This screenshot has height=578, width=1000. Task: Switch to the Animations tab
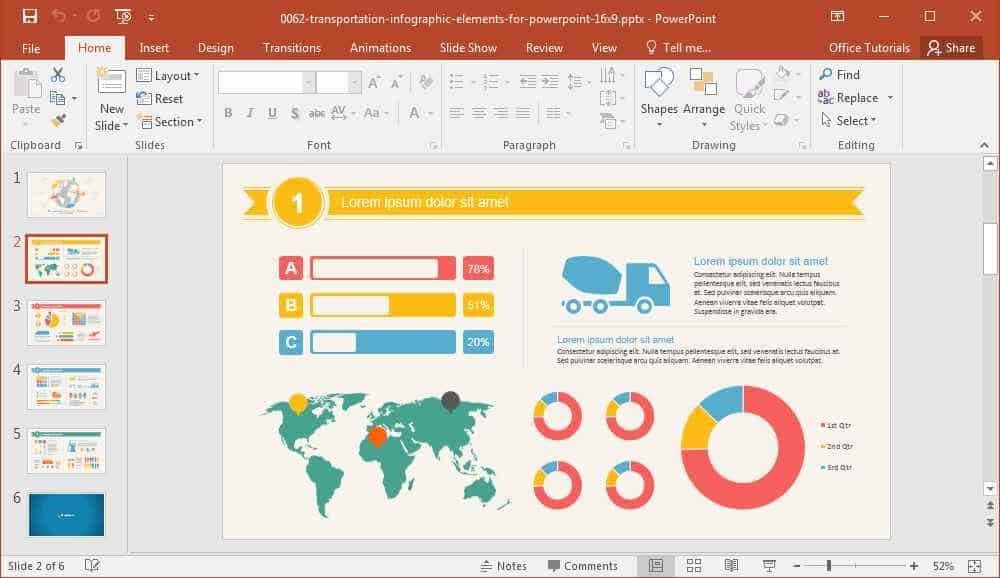tap(380, 48)
